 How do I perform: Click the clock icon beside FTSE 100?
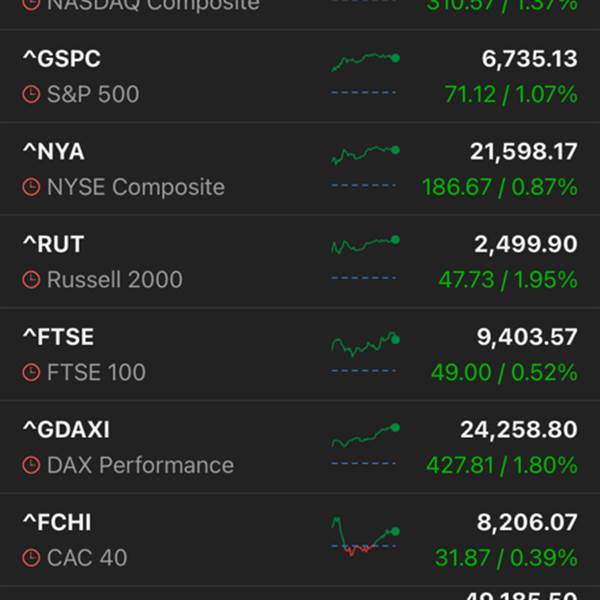coord(31,373)
